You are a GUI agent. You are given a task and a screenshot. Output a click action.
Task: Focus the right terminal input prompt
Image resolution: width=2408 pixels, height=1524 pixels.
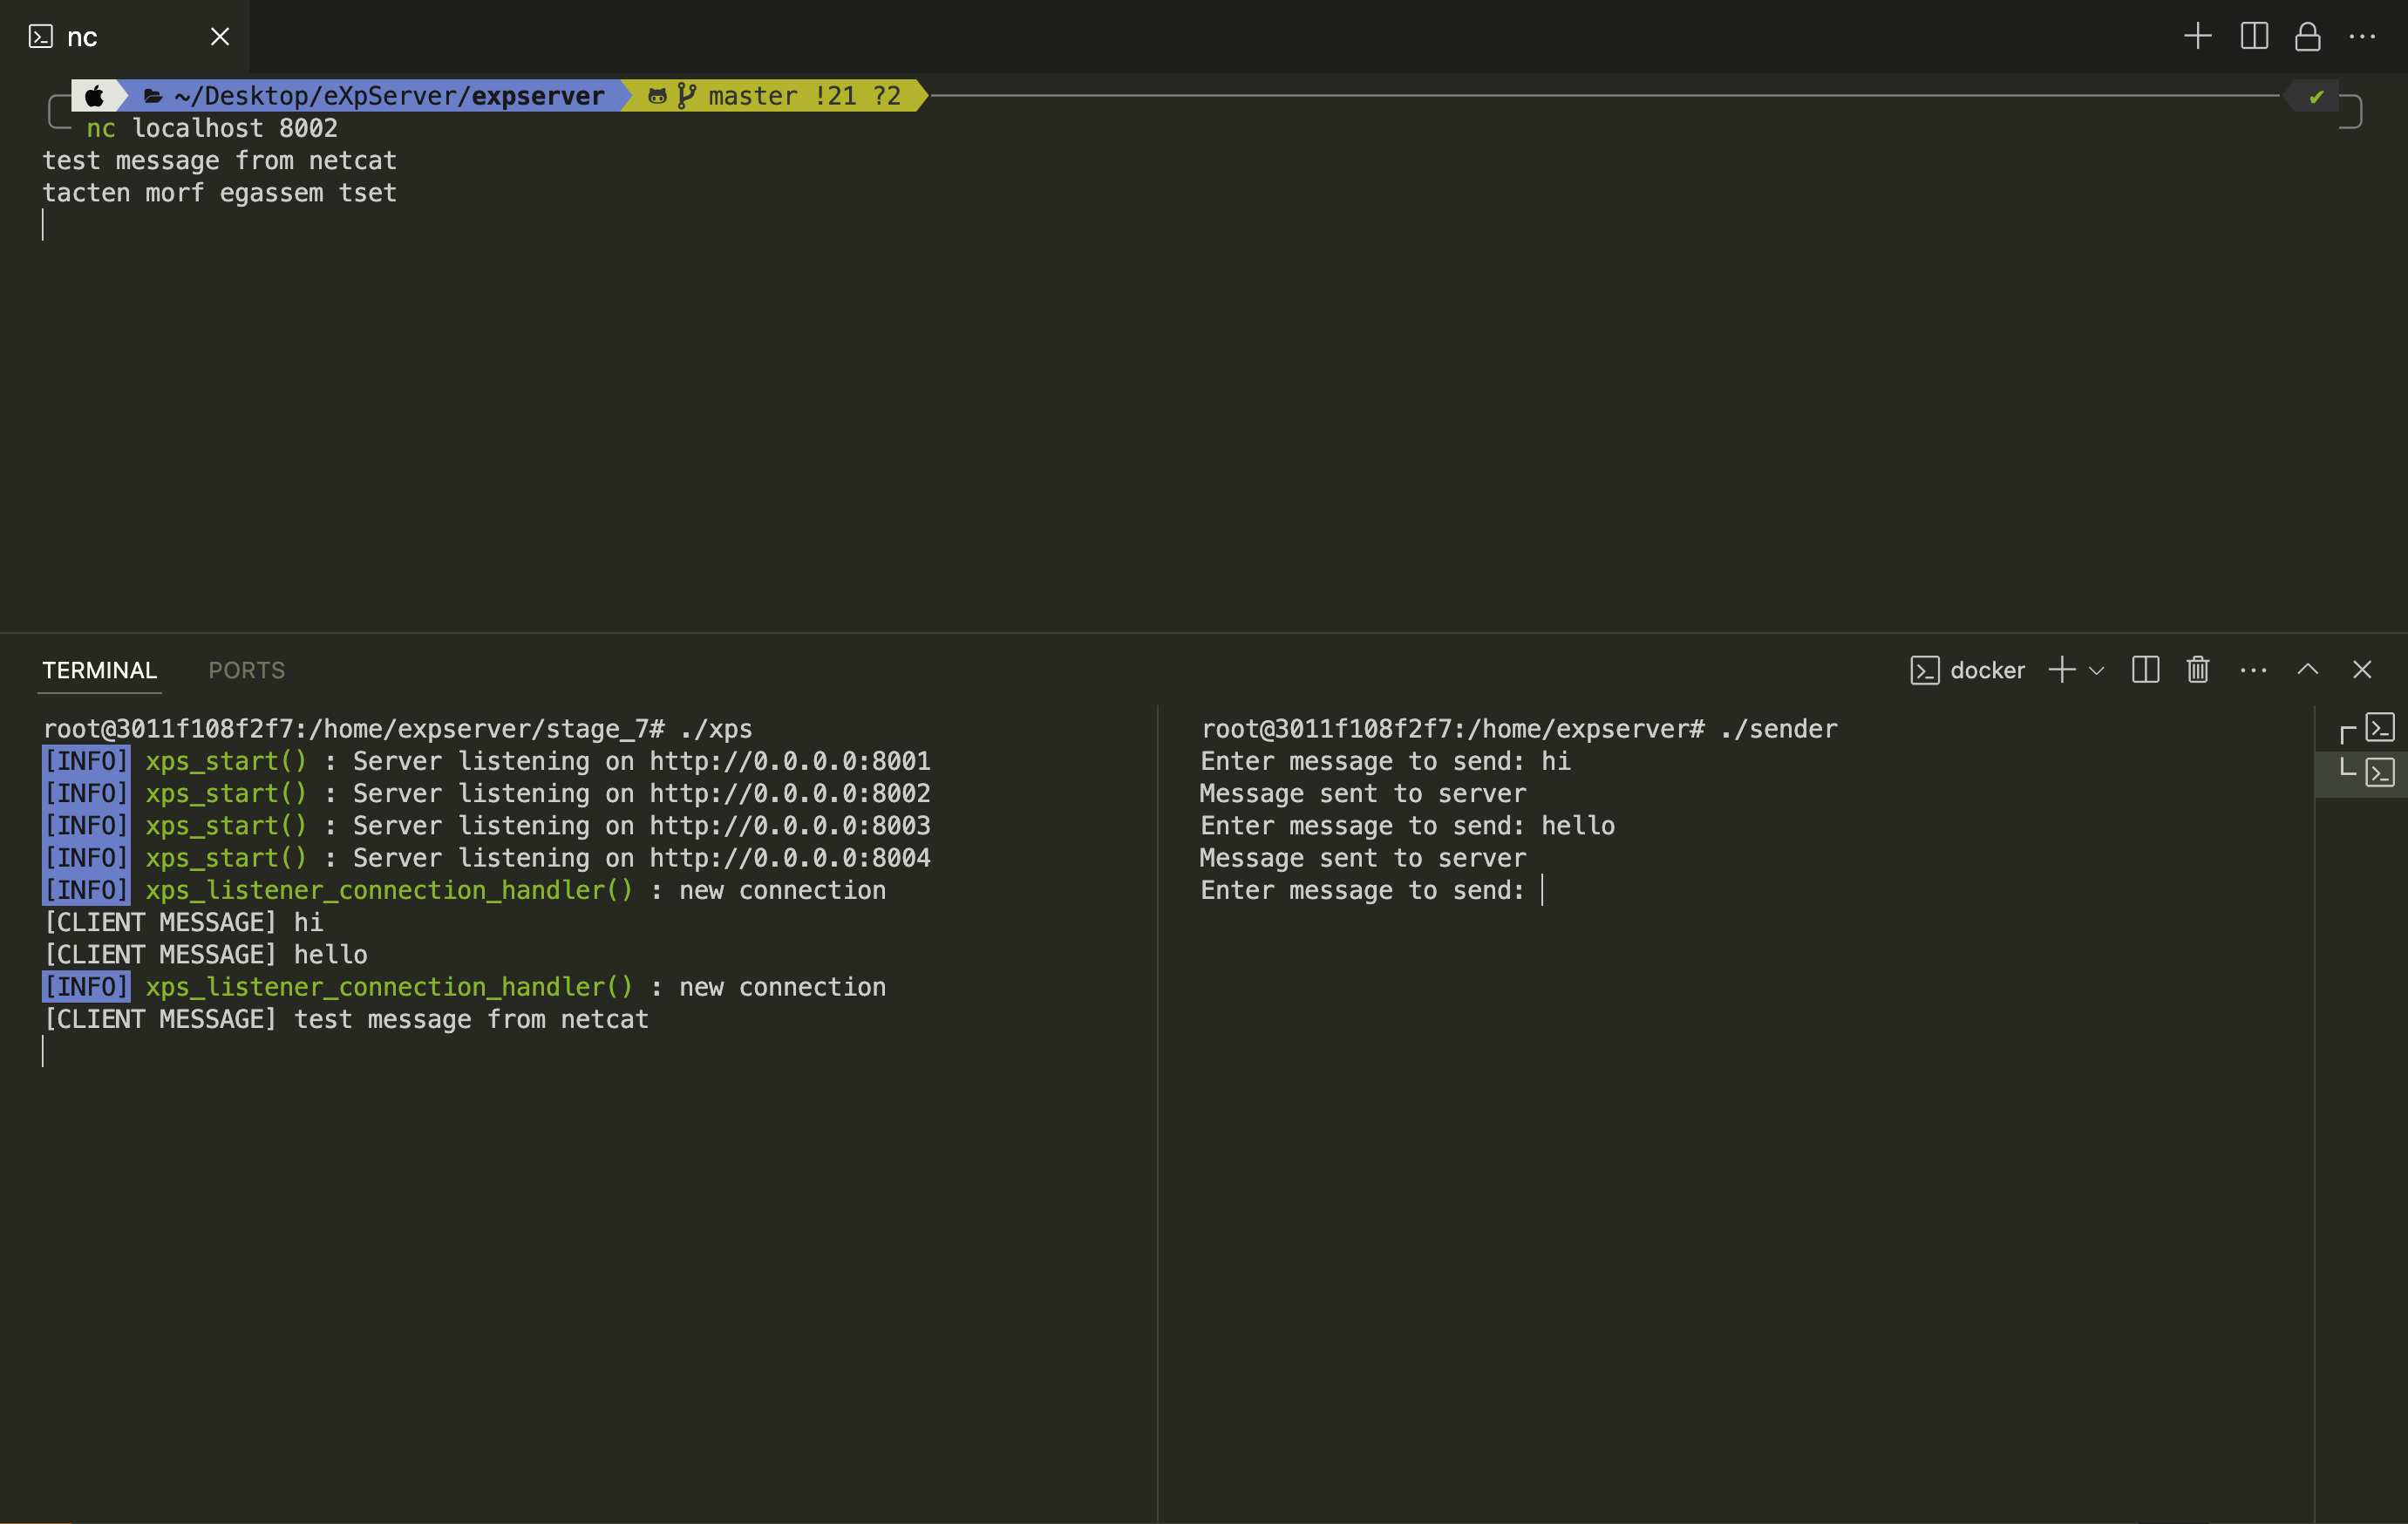coord(1543,890)
